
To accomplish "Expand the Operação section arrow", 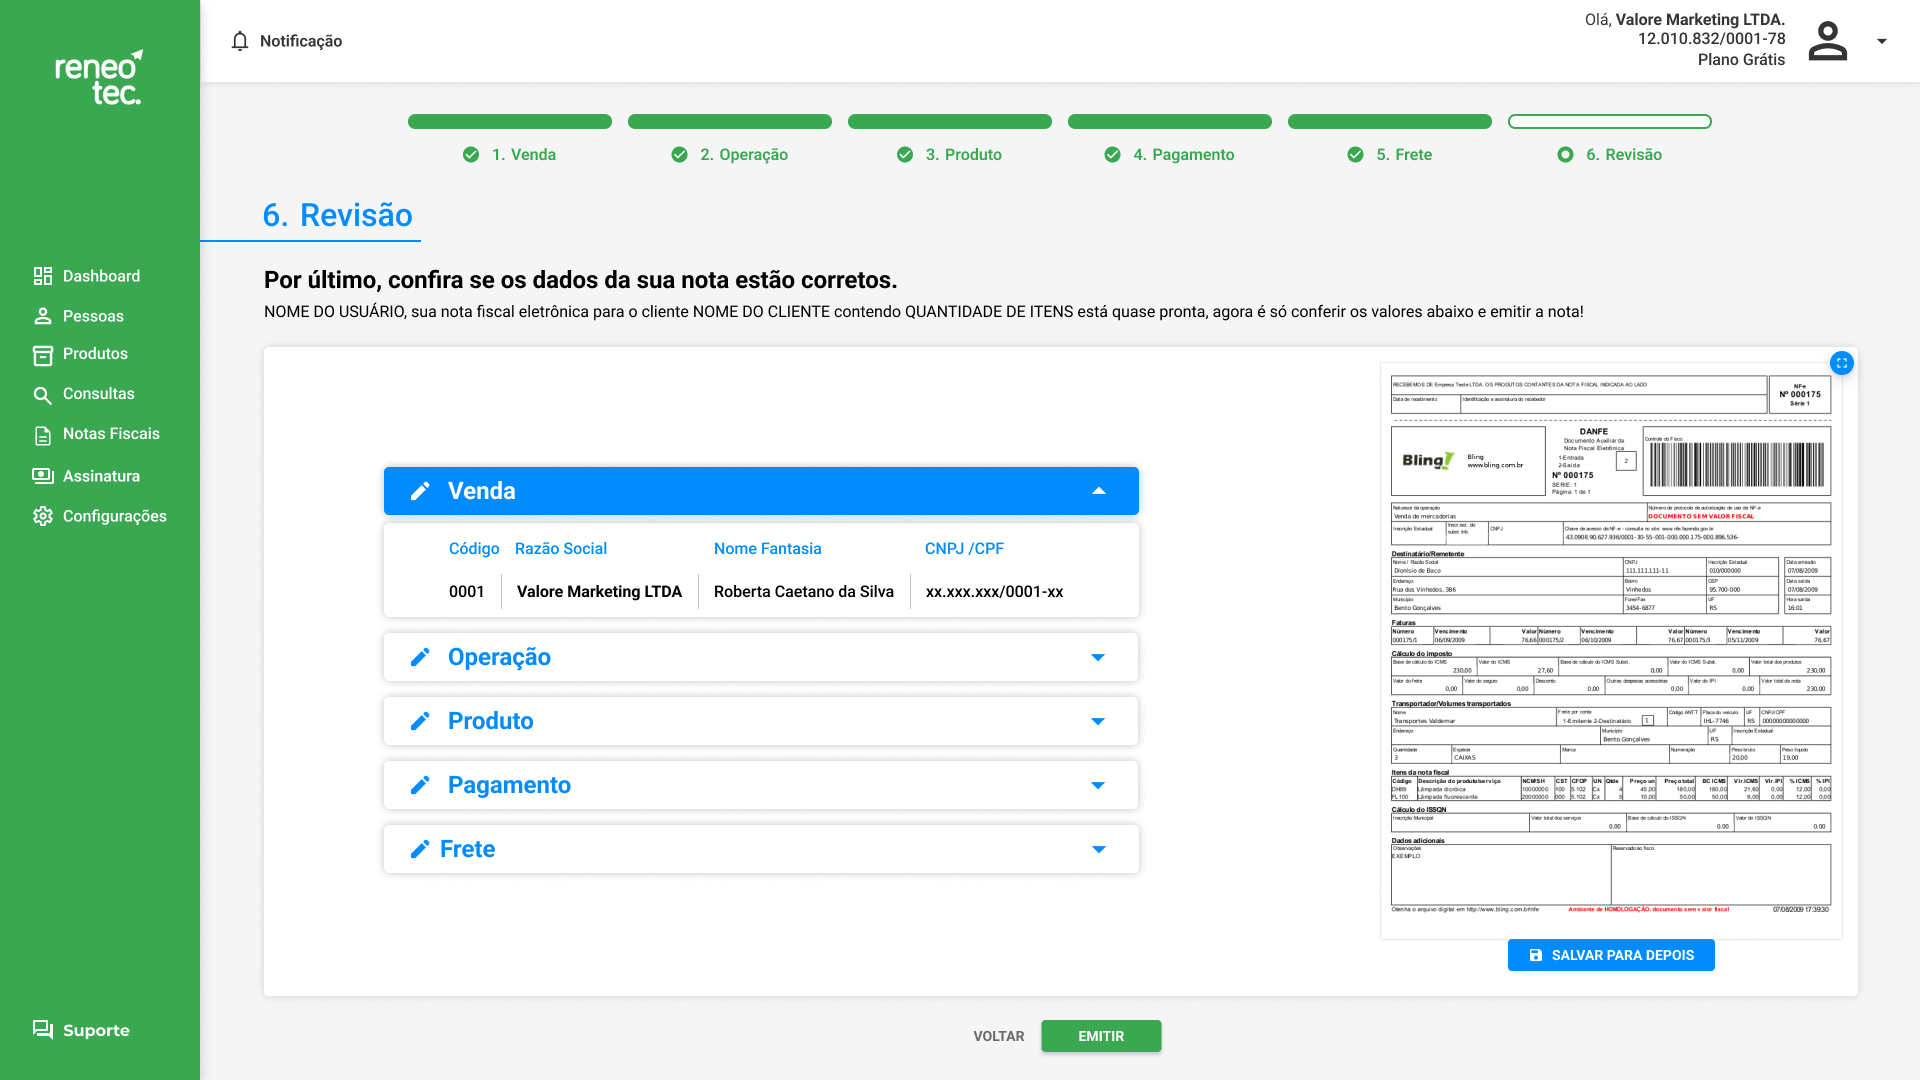I will [x=1098, y=657].
